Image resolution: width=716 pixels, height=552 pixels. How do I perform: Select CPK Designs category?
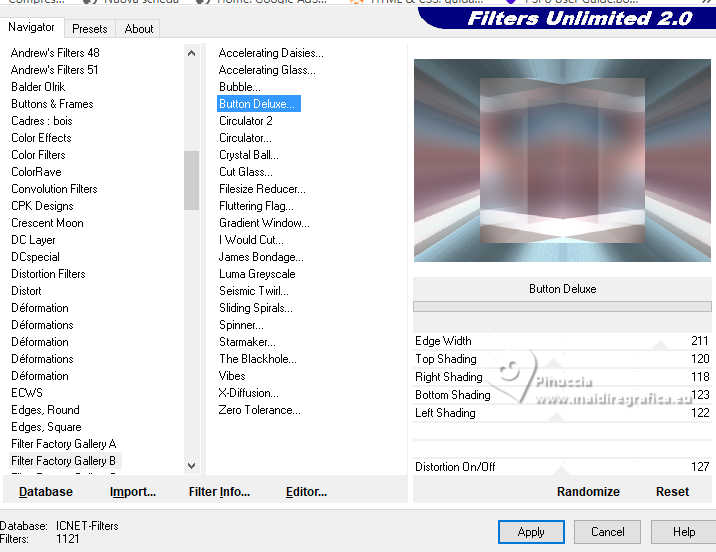coord(42,206)
